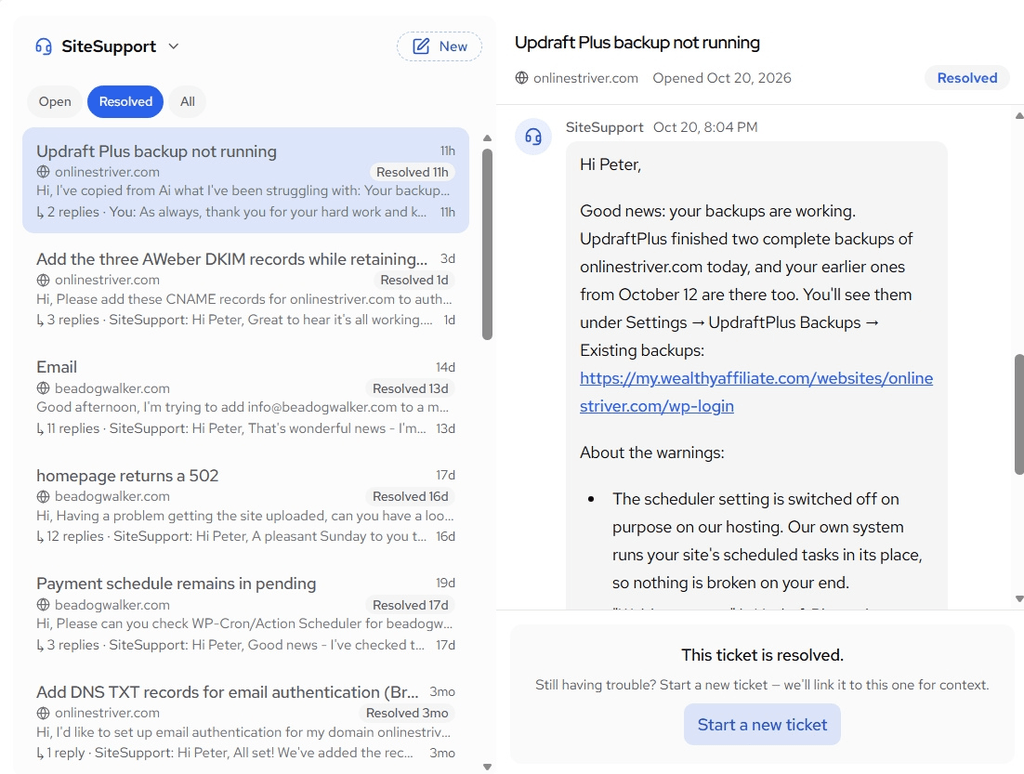Click reply arrow icon beside 12 replies
The image size is (1024, 774).
(40, 537)
